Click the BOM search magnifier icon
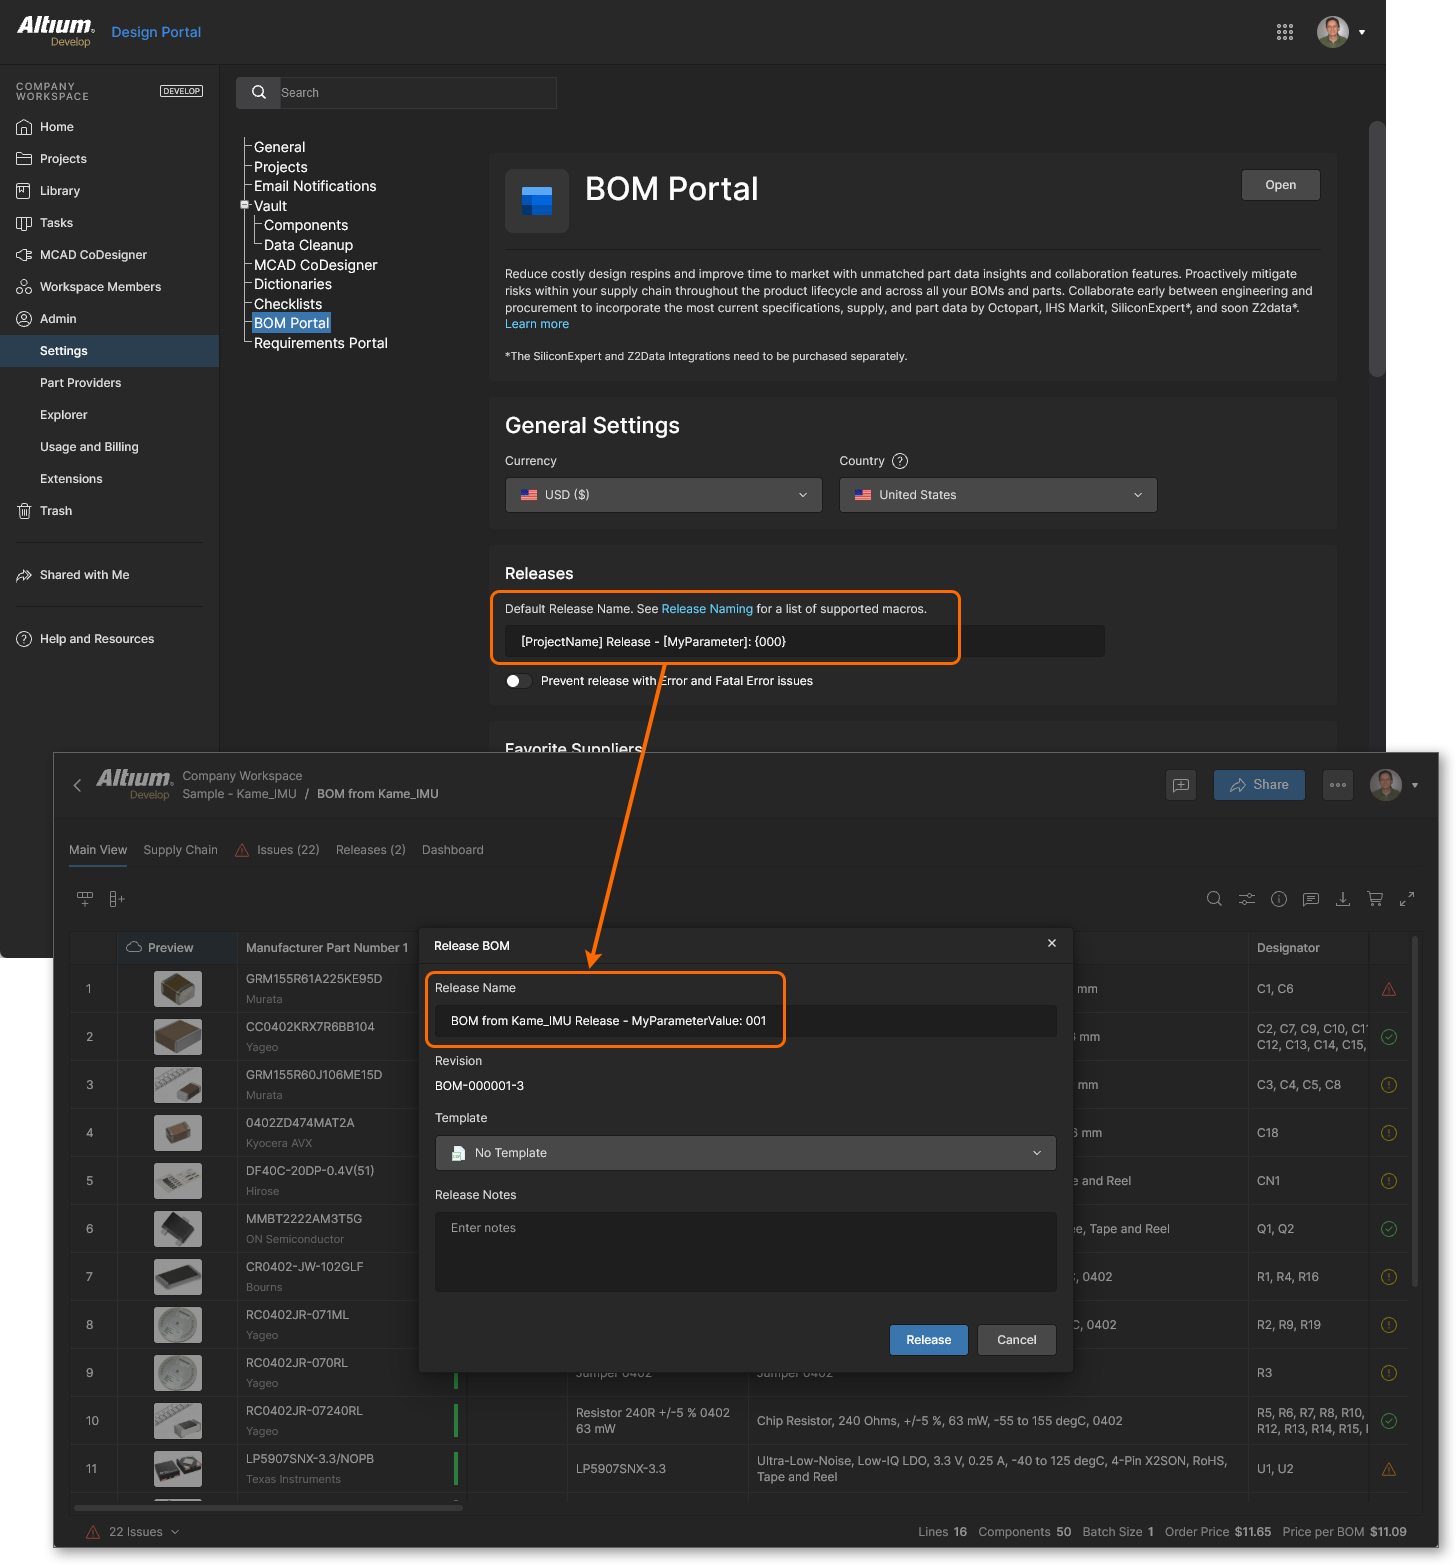The height and width of the screenshot is (1565, 1456). (1214, 899)
